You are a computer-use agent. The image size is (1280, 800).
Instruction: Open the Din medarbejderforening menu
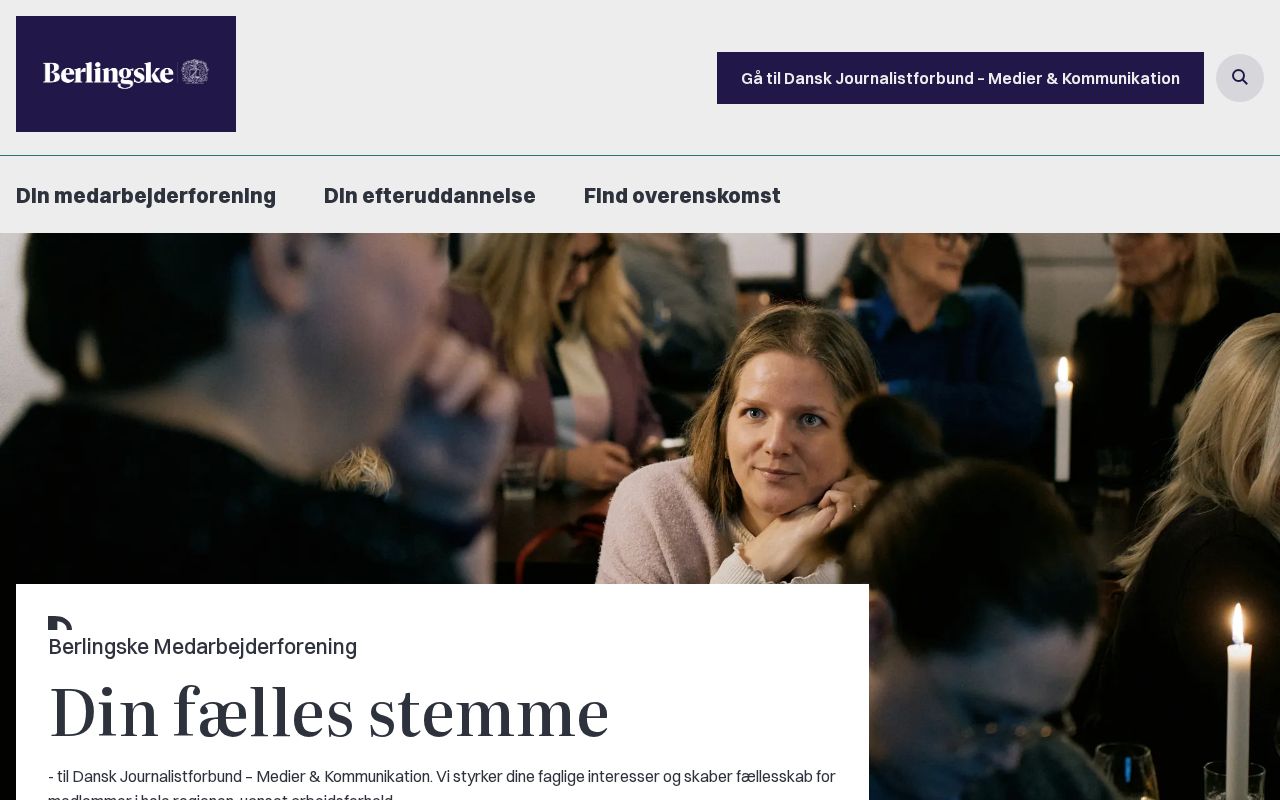click(x=146, y=196)
